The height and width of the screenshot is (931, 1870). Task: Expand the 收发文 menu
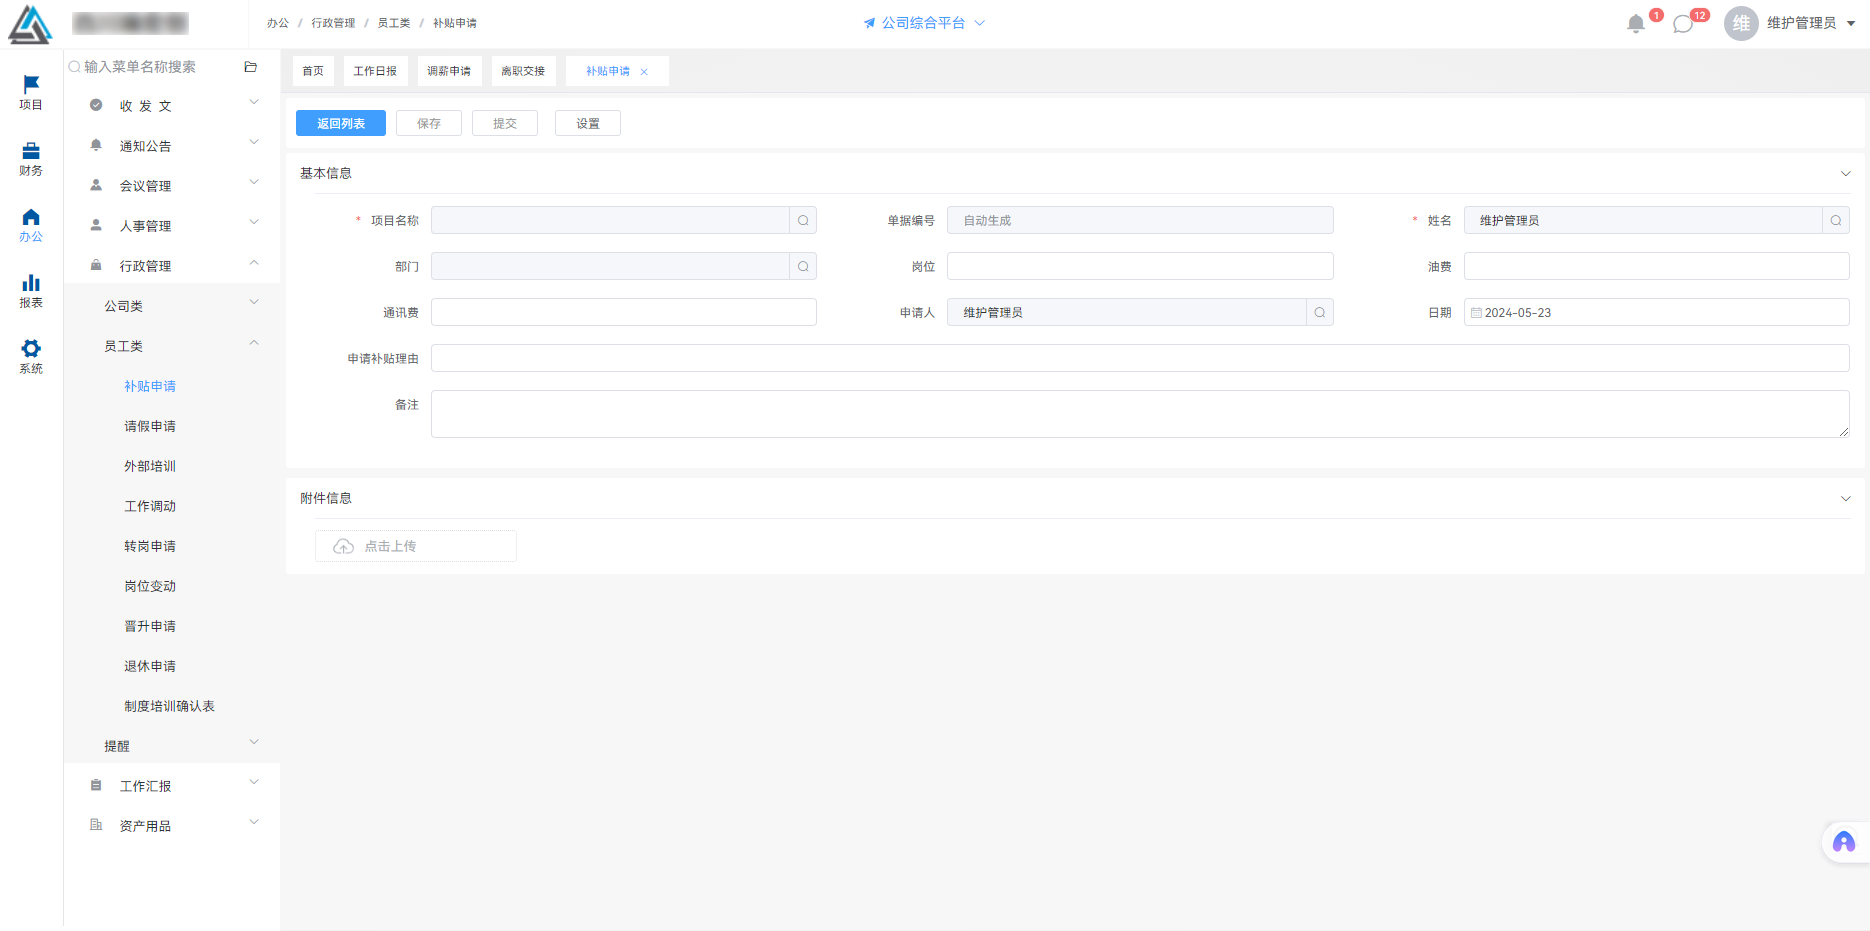tap(171, 106)
